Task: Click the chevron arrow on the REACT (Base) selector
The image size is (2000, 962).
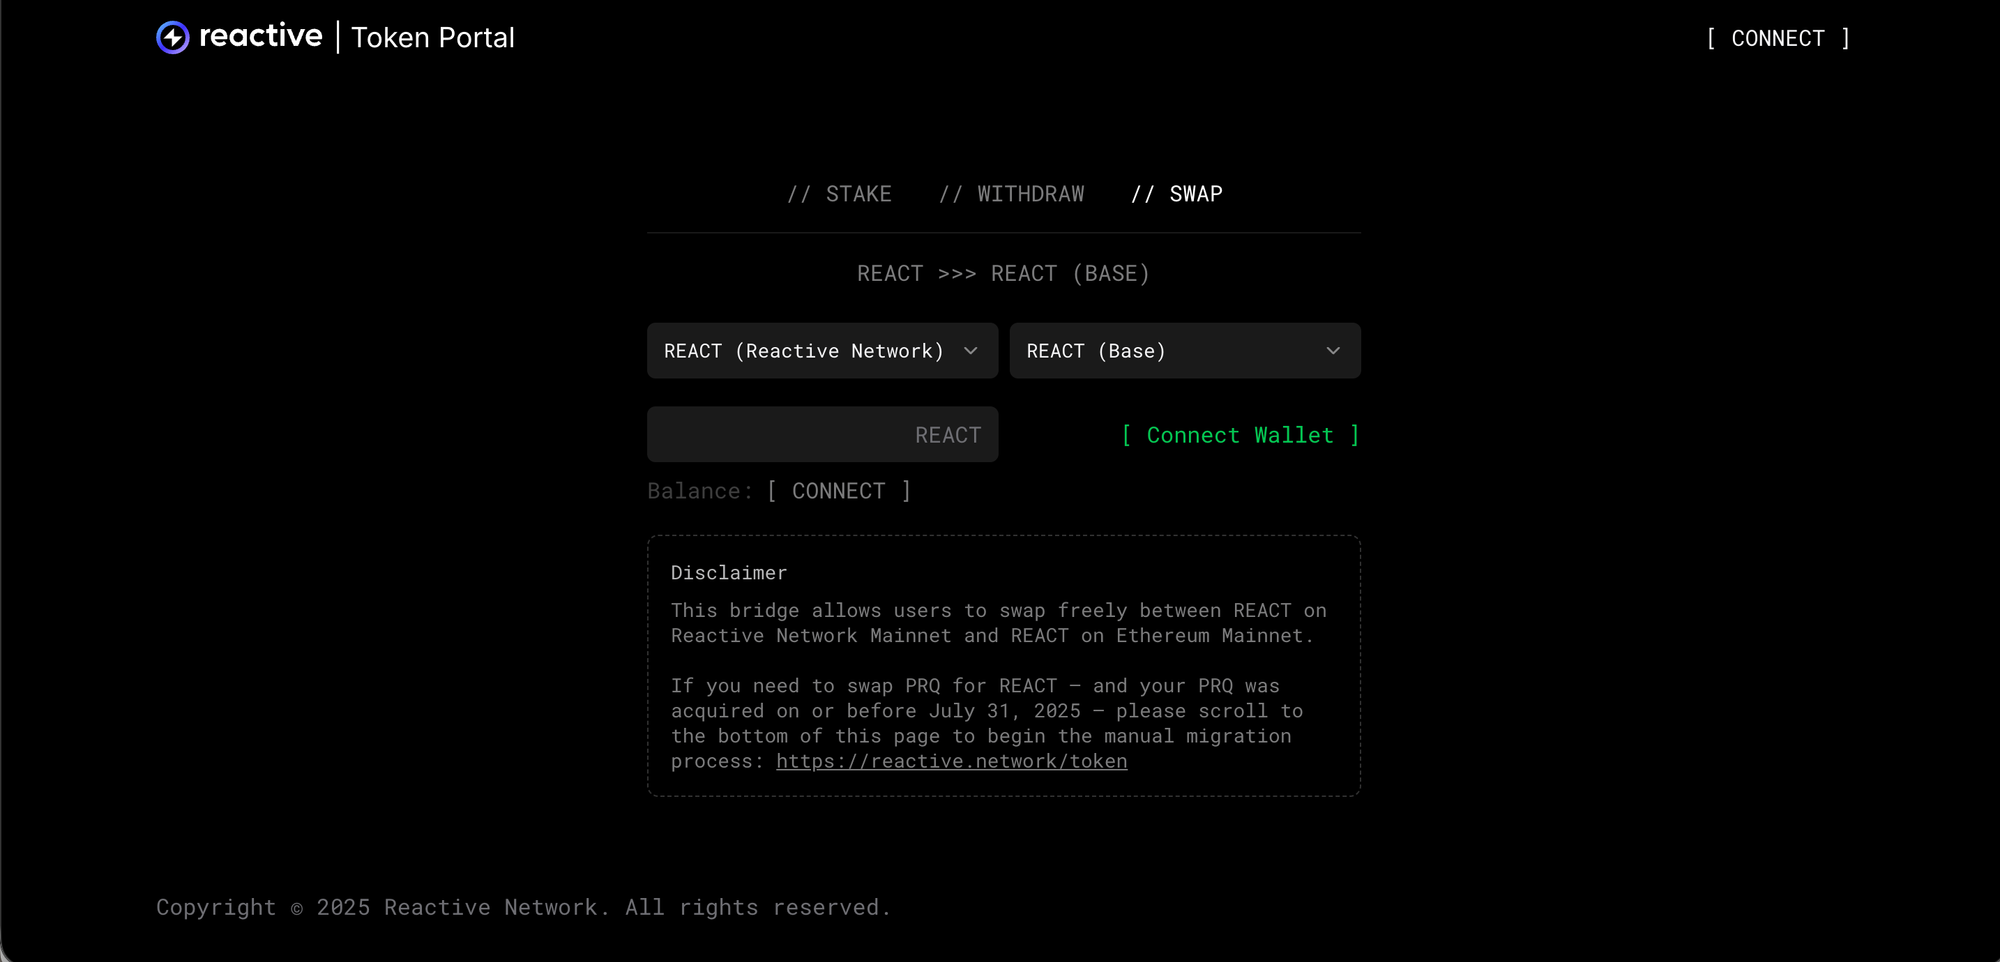Action: click(1333, 351)
